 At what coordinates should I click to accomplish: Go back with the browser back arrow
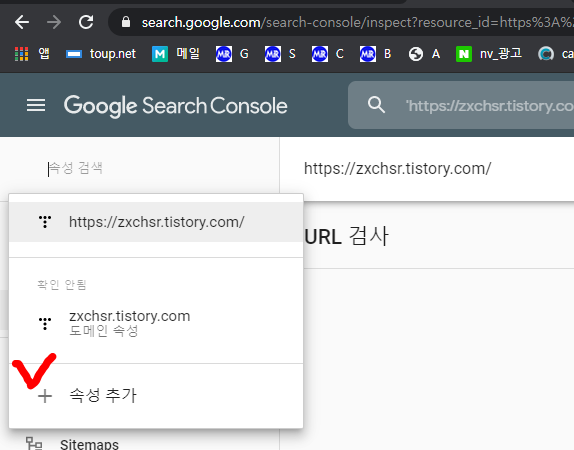click(22, 22)
